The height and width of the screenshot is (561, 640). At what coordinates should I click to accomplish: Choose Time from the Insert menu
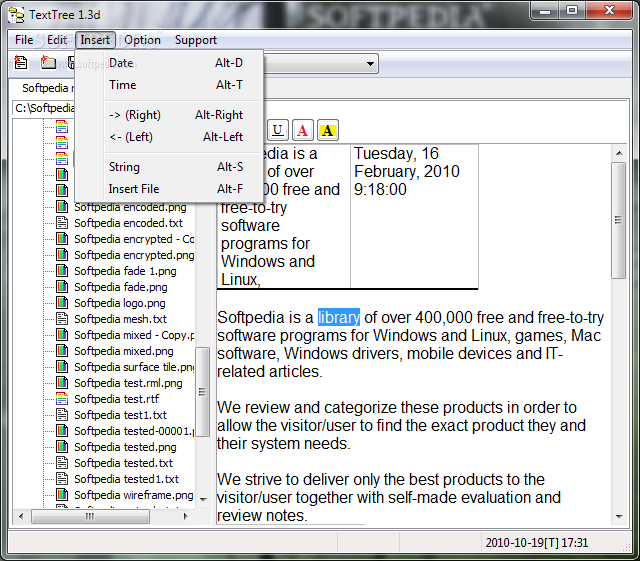pos(169,85)
